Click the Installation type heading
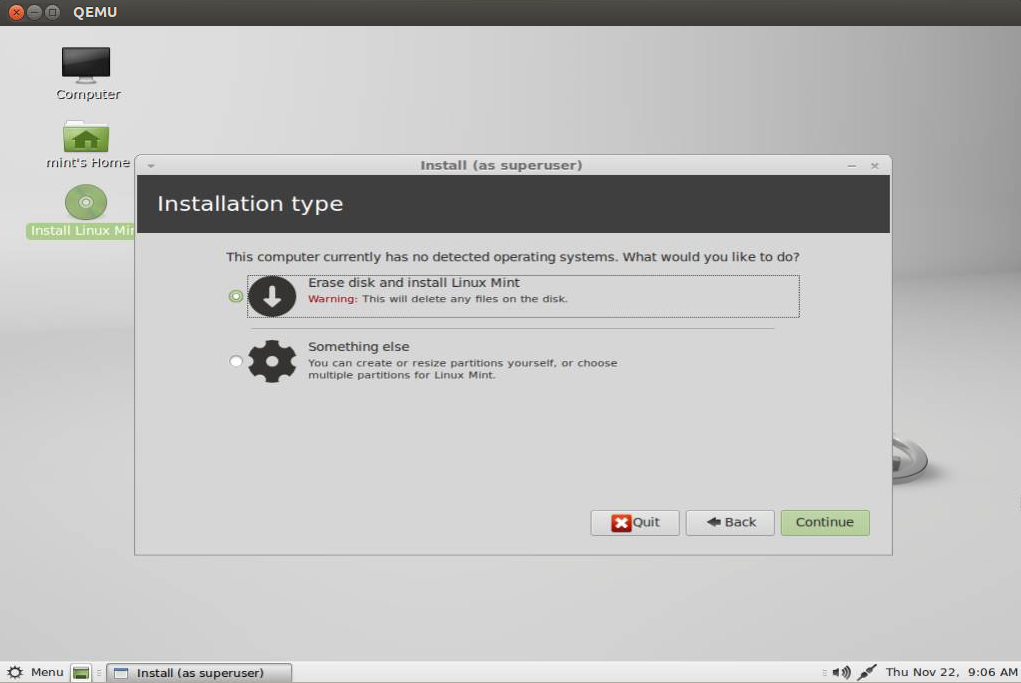The width and height of the screenshot is (1021, 683). 250,204
